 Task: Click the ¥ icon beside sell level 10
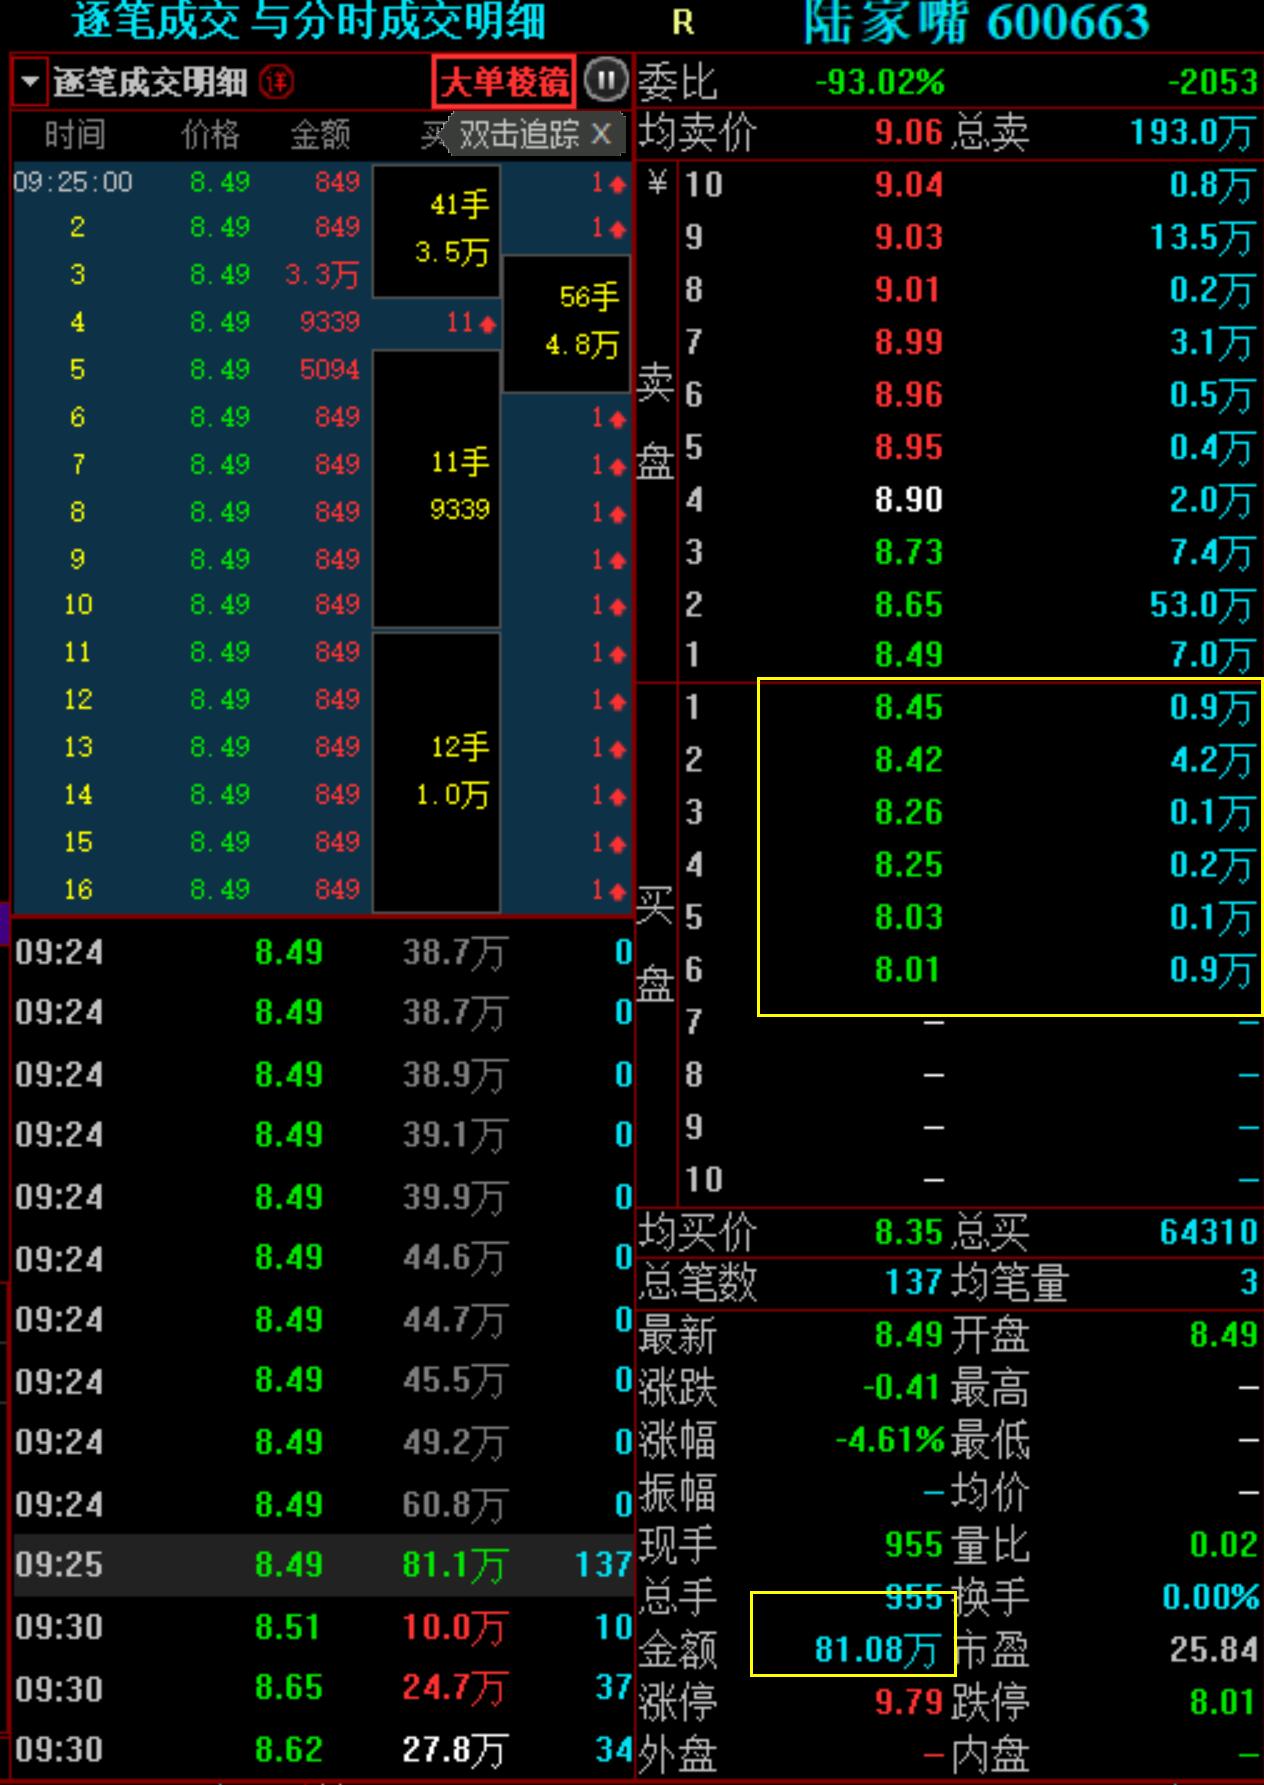[656, 183]
